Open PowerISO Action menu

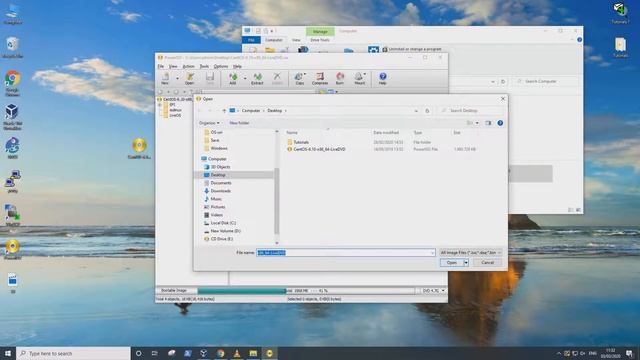point(188,66)
